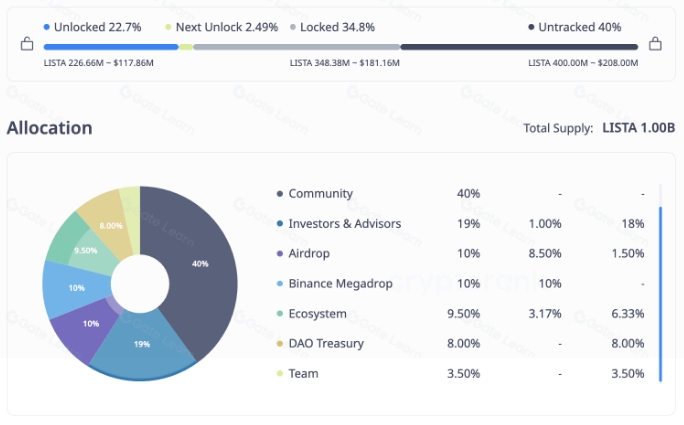Select the DAO Treasury row label

pyautogui.click(x=326, y=343)
